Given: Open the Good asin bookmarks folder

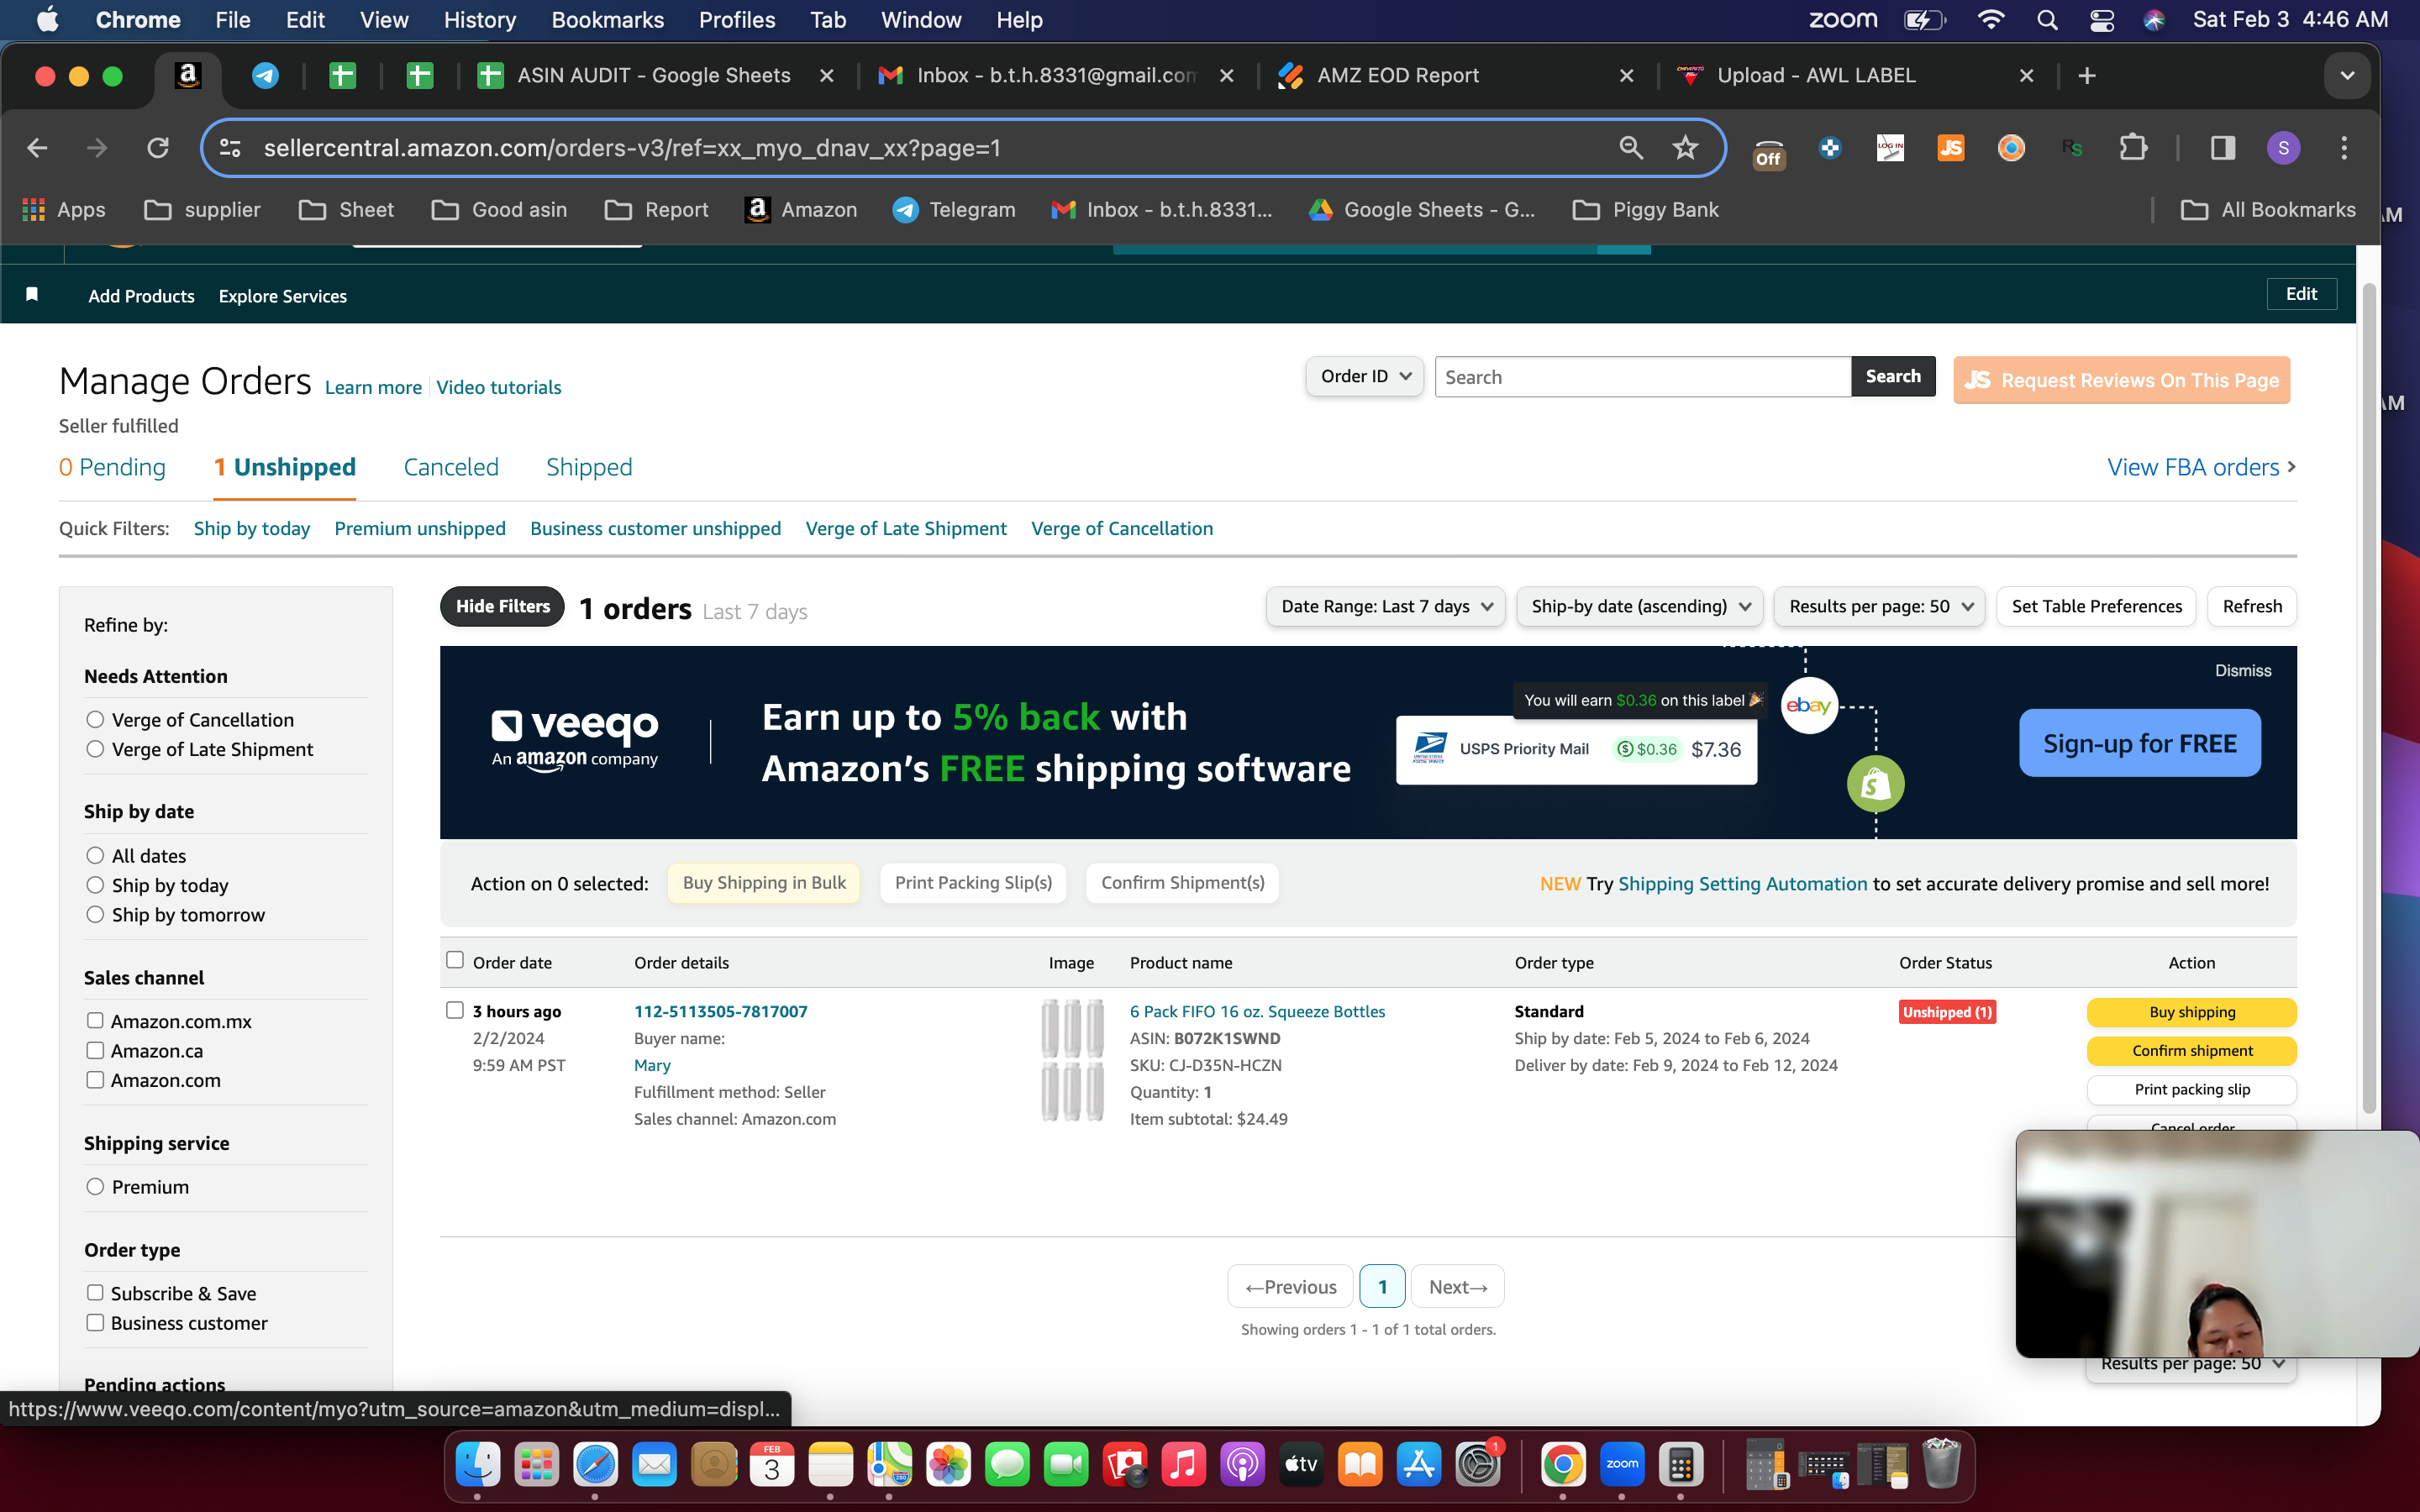Looking at the screenshot, I should [x=500, y=210].
